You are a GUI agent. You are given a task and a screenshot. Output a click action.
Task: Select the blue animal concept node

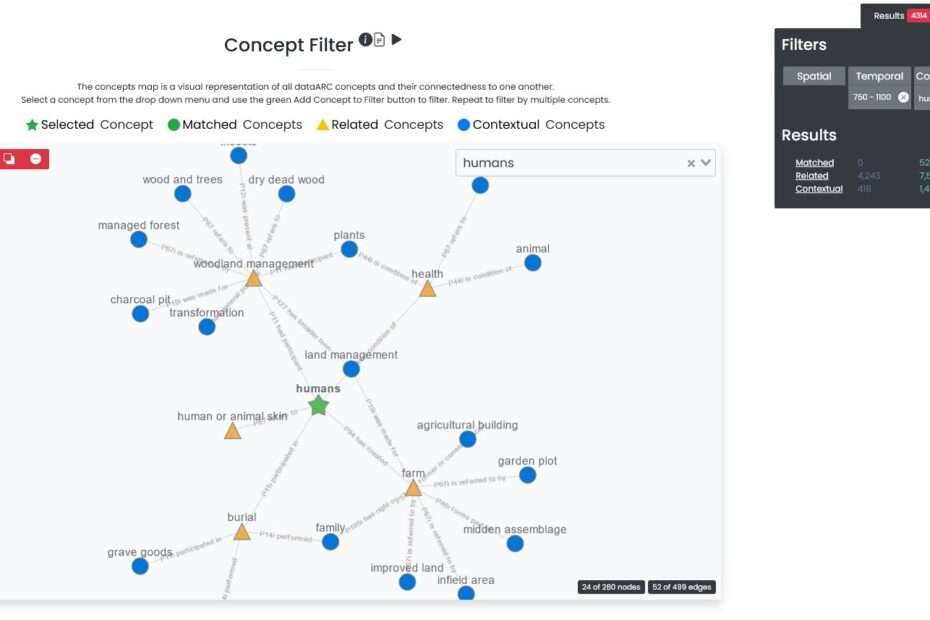[531, 262]
